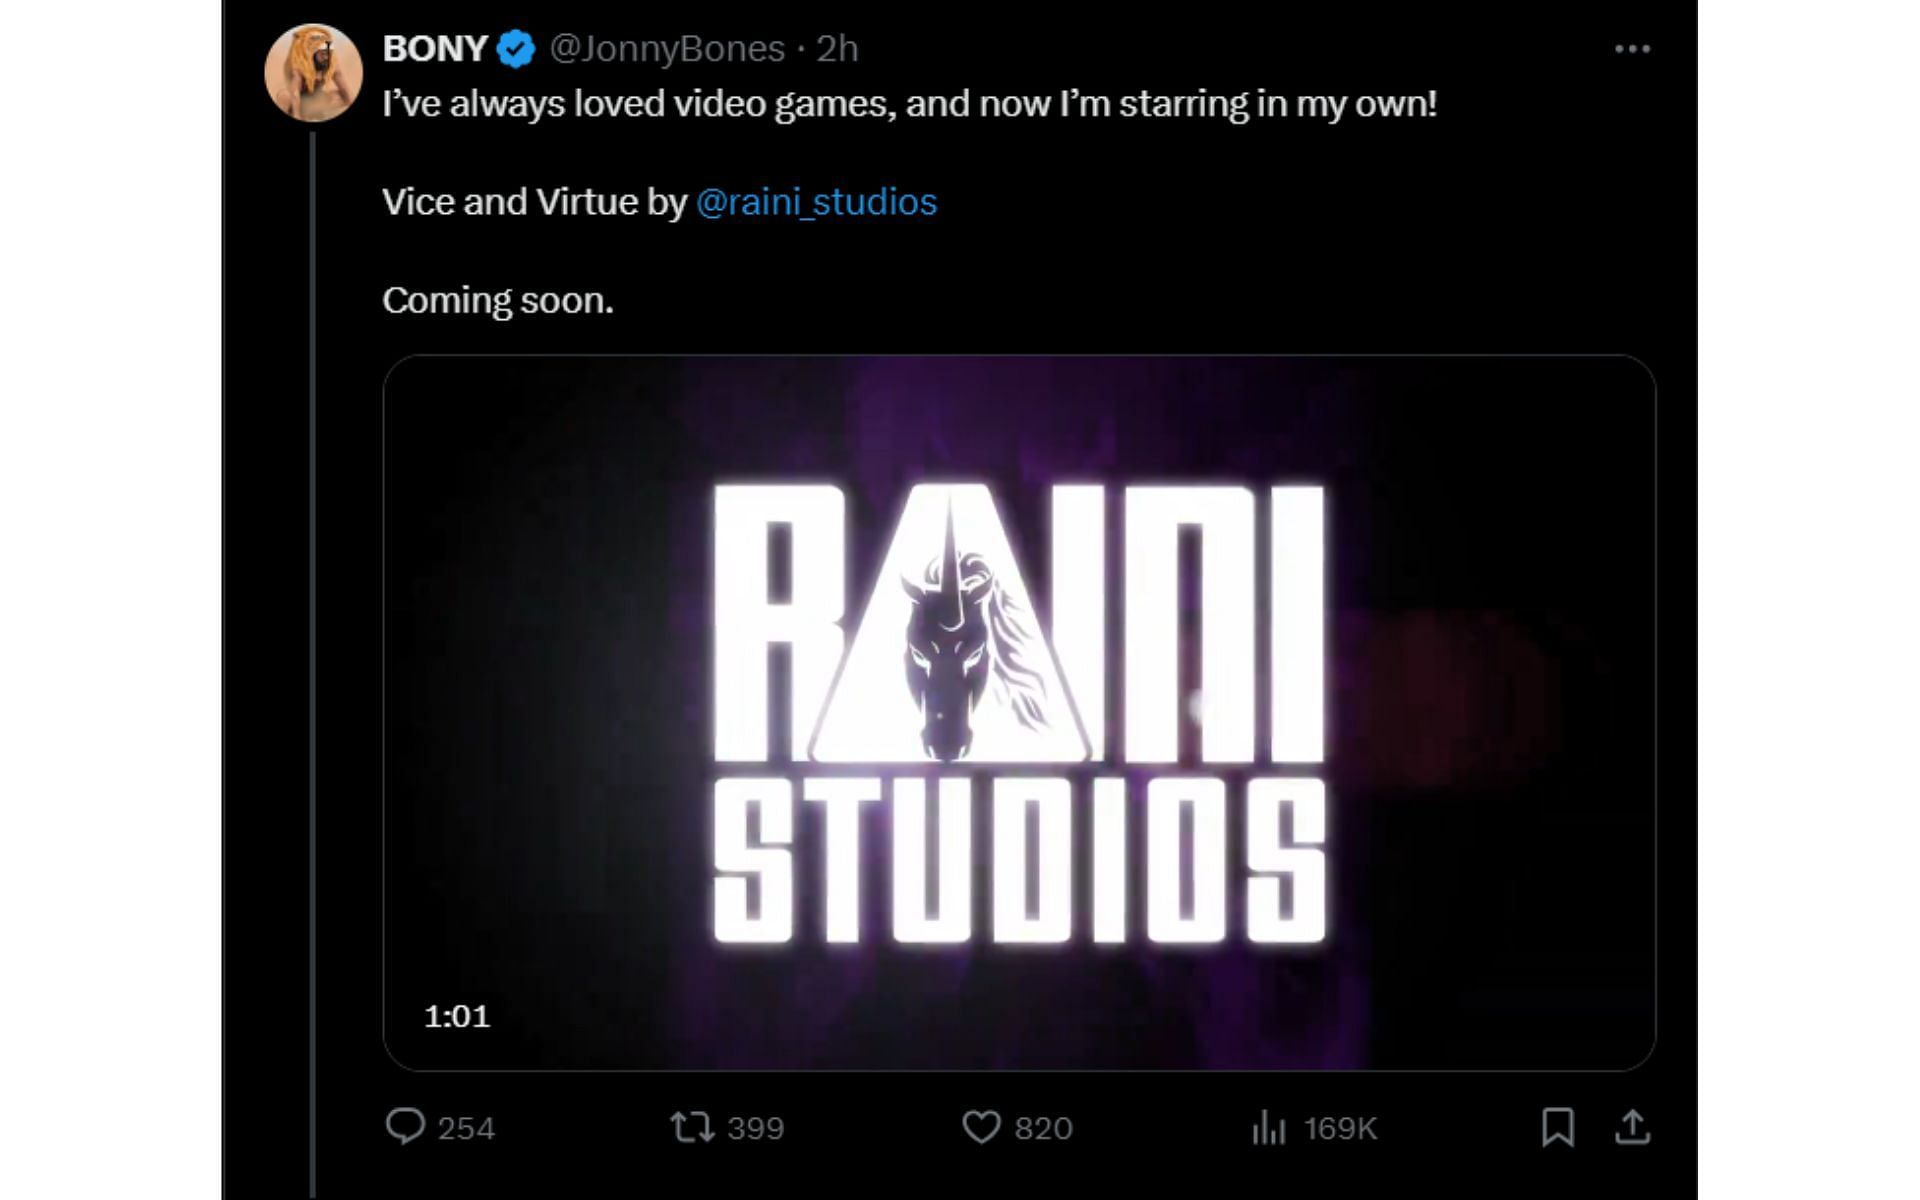Click the 820 likes count
This screenshot has width=1920, height=1200.
(1043, 1129)
